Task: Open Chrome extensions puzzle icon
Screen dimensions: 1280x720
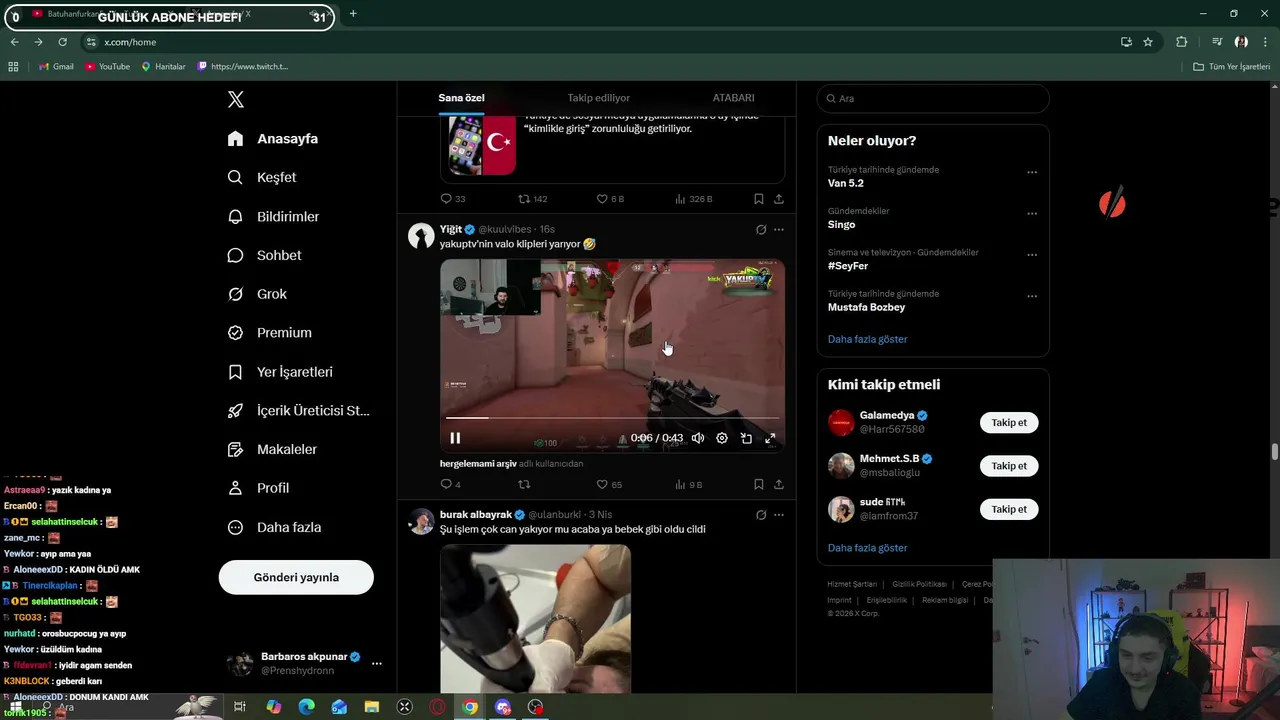Action: tap(1182, 42)
